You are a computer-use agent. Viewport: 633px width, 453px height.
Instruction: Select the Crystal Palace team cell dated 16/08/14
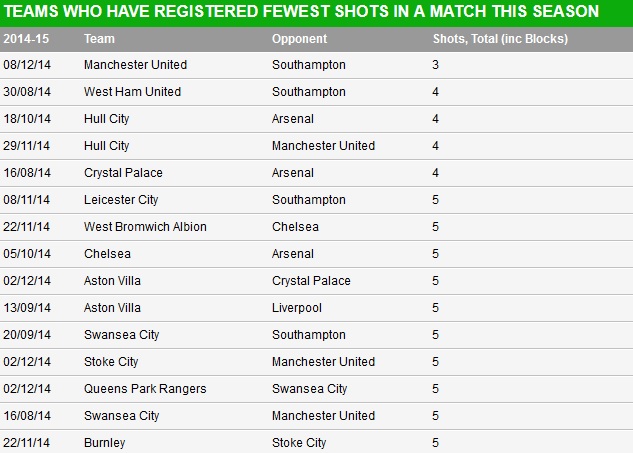point(123,173)
